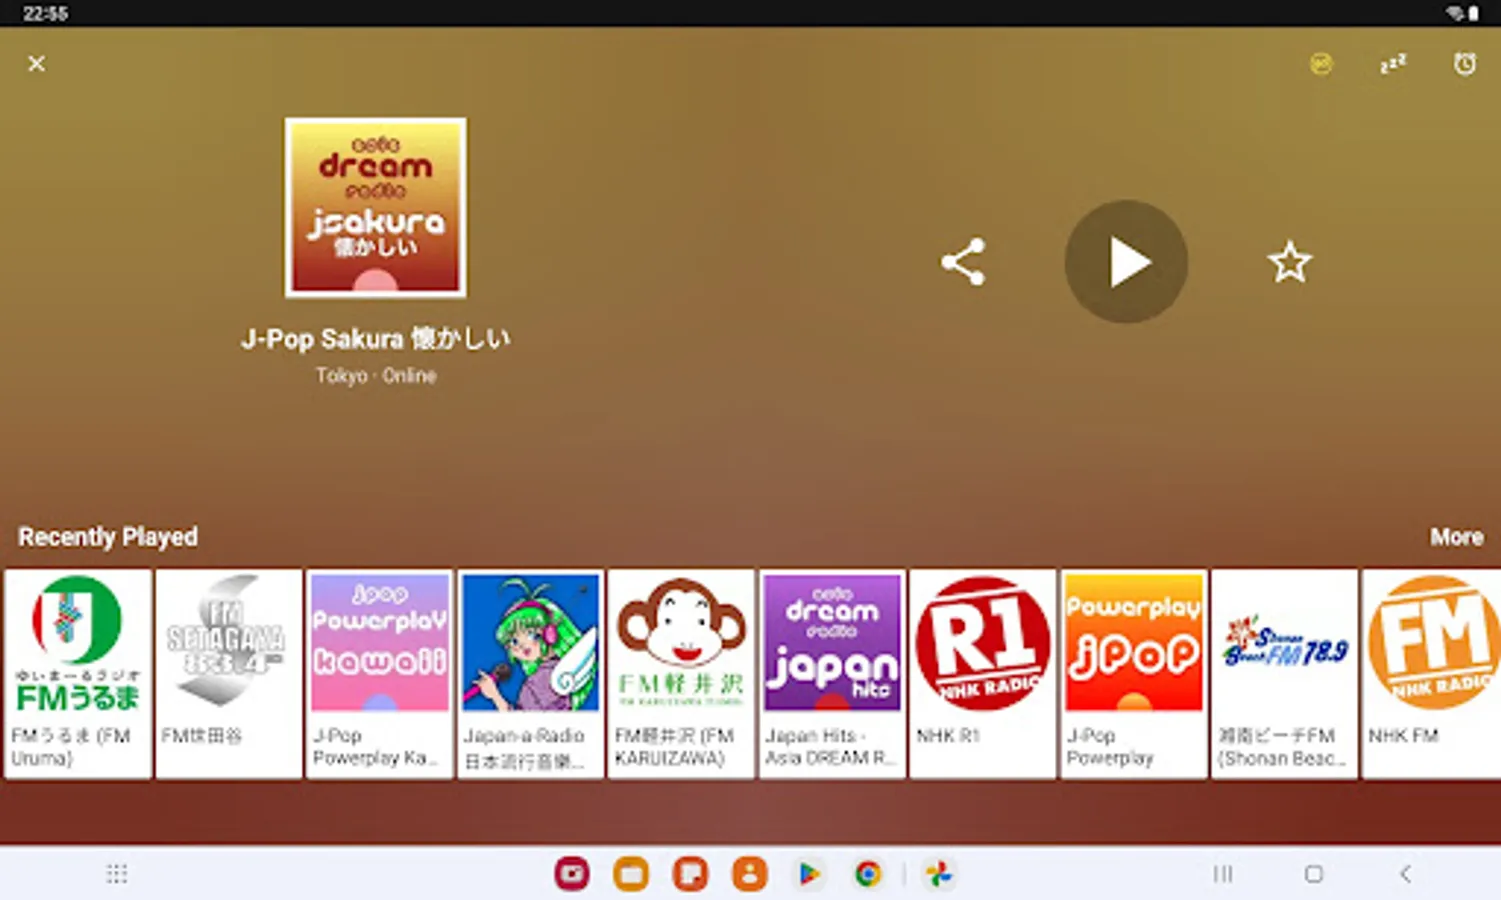Launch the red camera app in taskbar

[572, 874]
